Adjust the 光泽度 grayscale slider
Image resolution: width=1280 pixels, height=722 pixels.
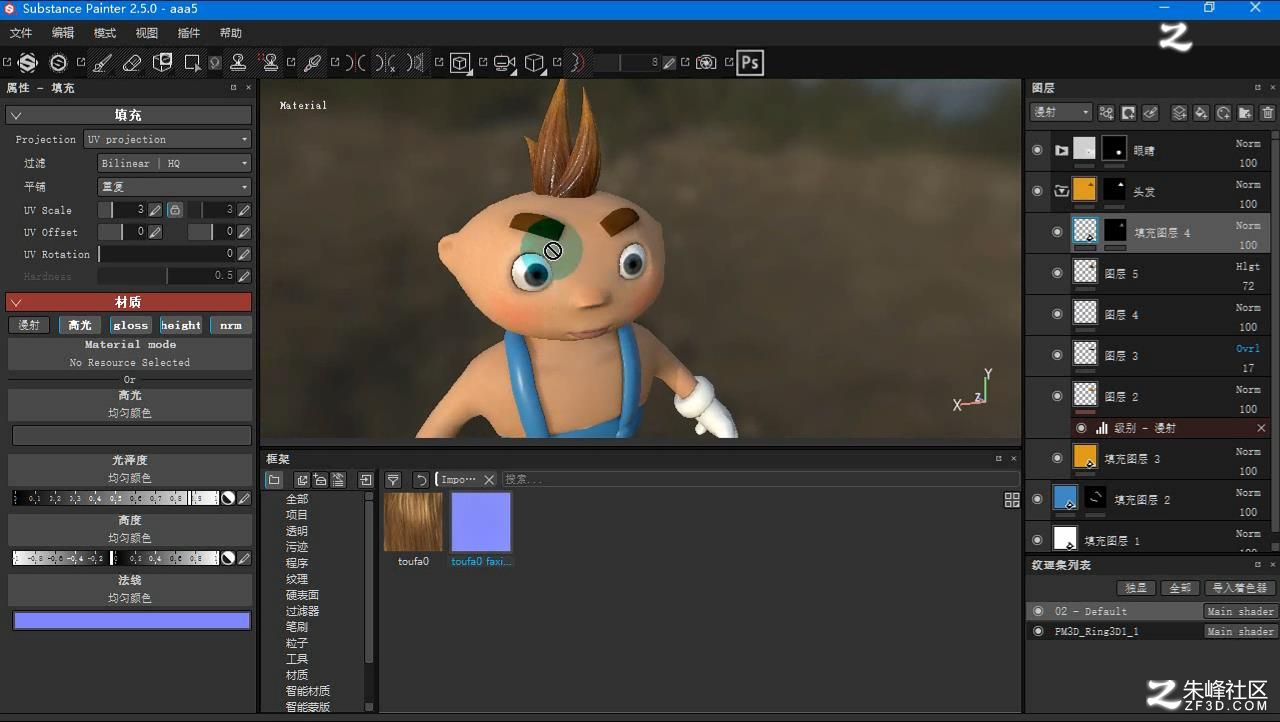pos(115,498)
